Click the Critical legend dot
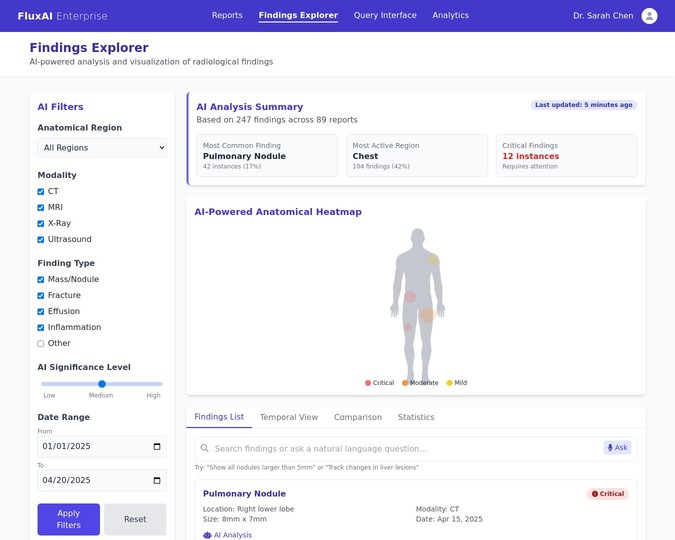Screen dimensions: 675x540 click(368, 383)
